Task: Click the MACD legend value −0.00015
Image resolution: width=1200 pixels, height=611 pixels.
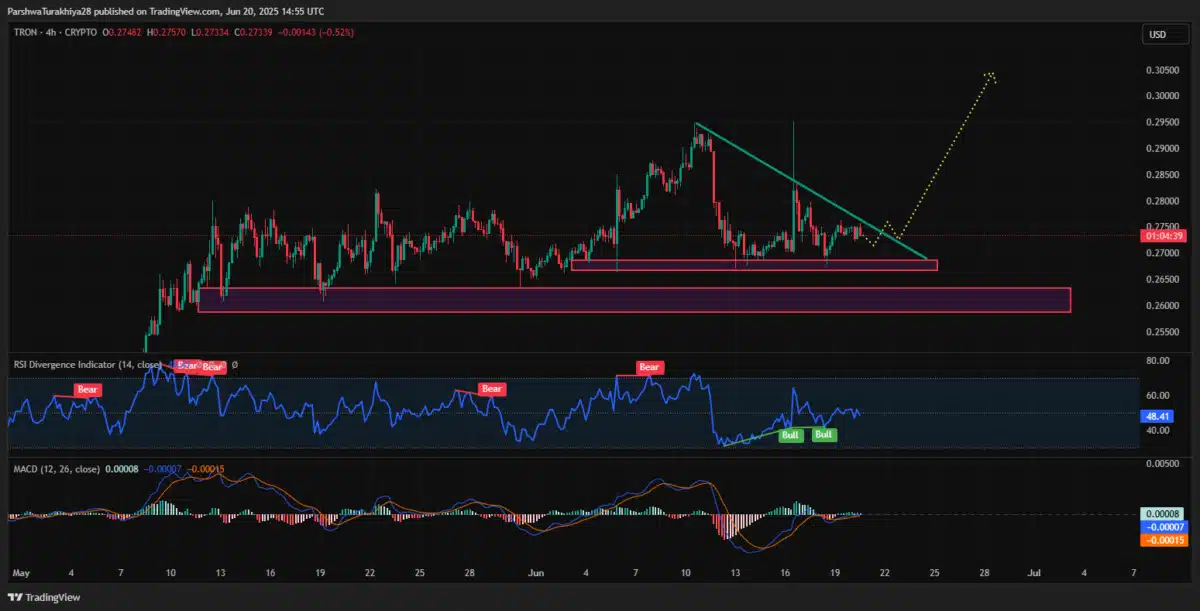Action: pyautogui.click(x=205, y=468)
